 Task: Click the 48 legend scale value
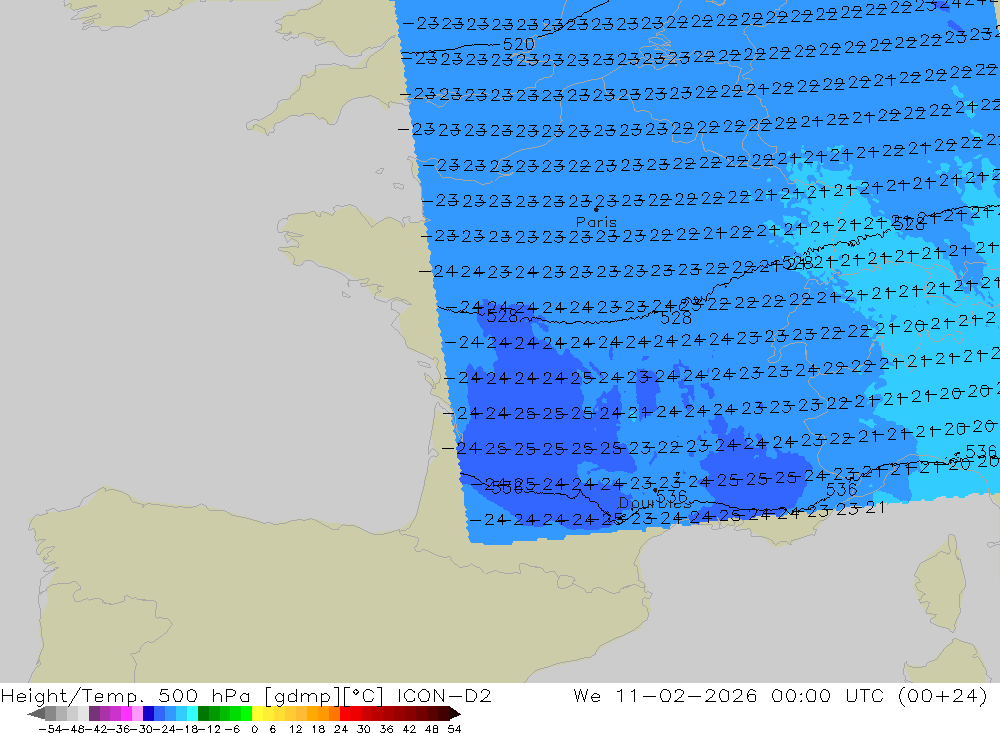pyautogui.click(x=432, y=729)
